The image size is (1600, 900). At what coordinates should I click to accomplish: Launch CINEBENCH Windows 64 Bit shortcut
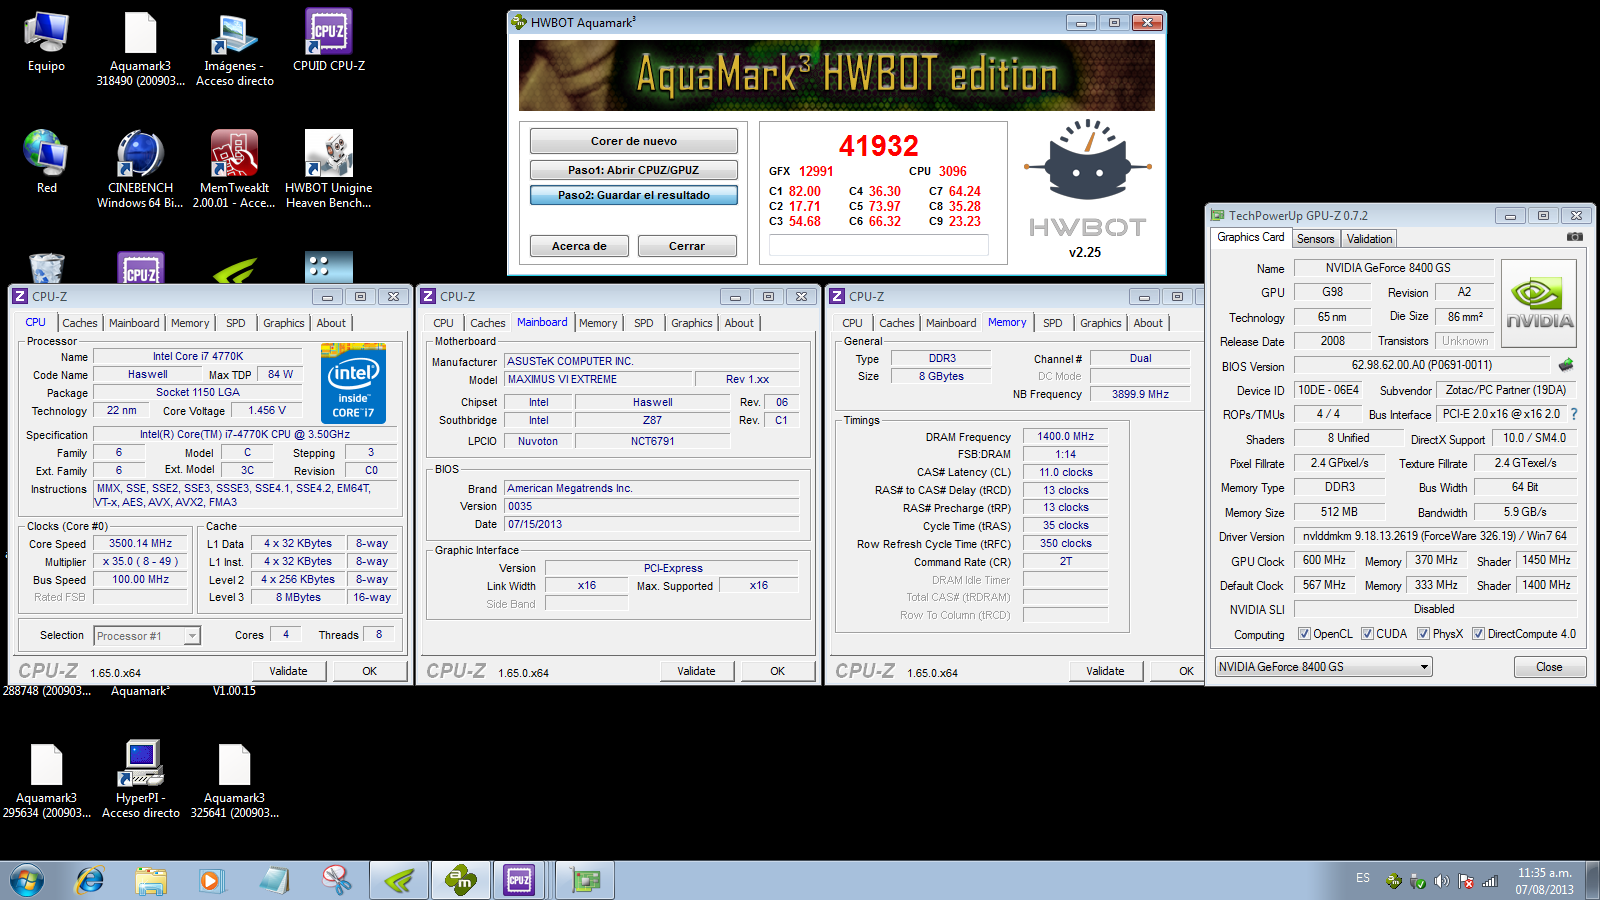140,168
